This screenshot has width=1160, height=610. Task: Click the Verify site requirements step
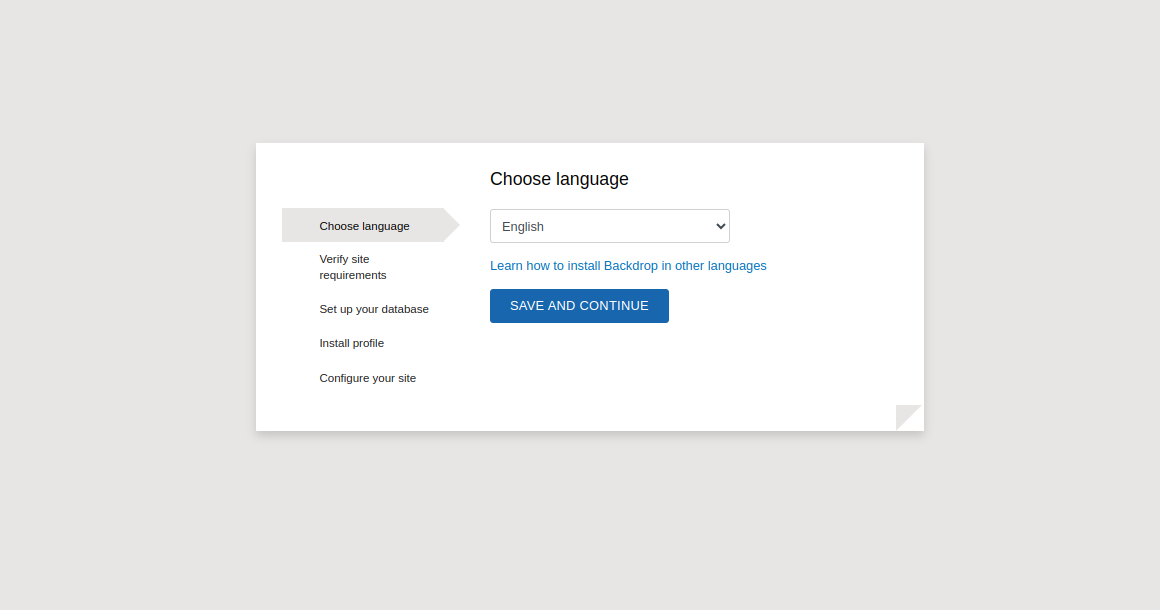352,267
